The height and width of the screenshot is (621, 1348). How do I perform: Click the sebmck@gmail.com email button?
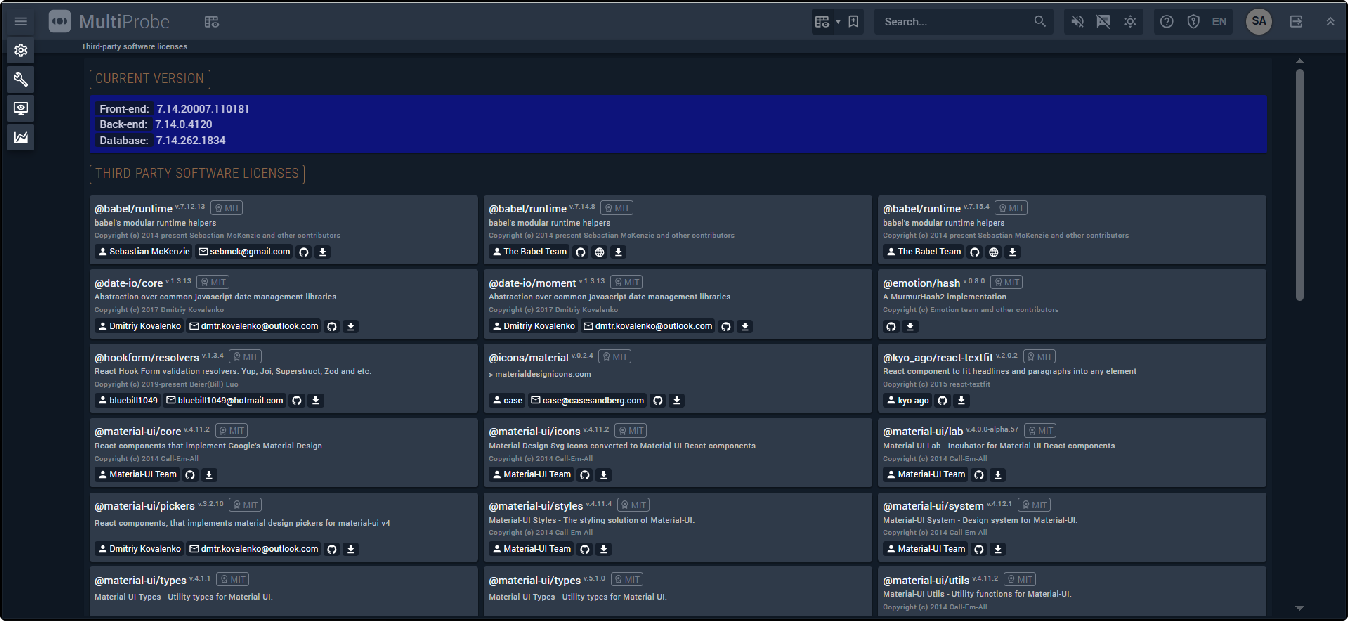coord(244,252)
